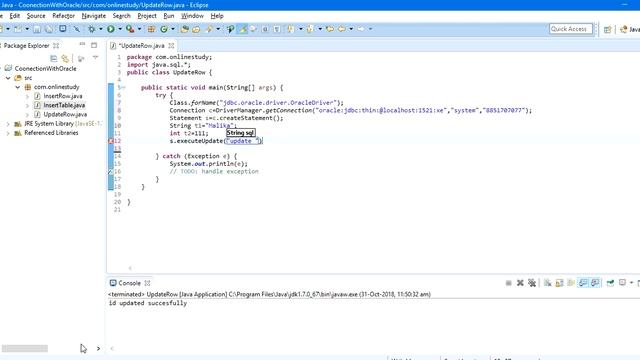Click the Last Edit Location arrow icon
Screen dimensions: 640x360
(330, 29)
